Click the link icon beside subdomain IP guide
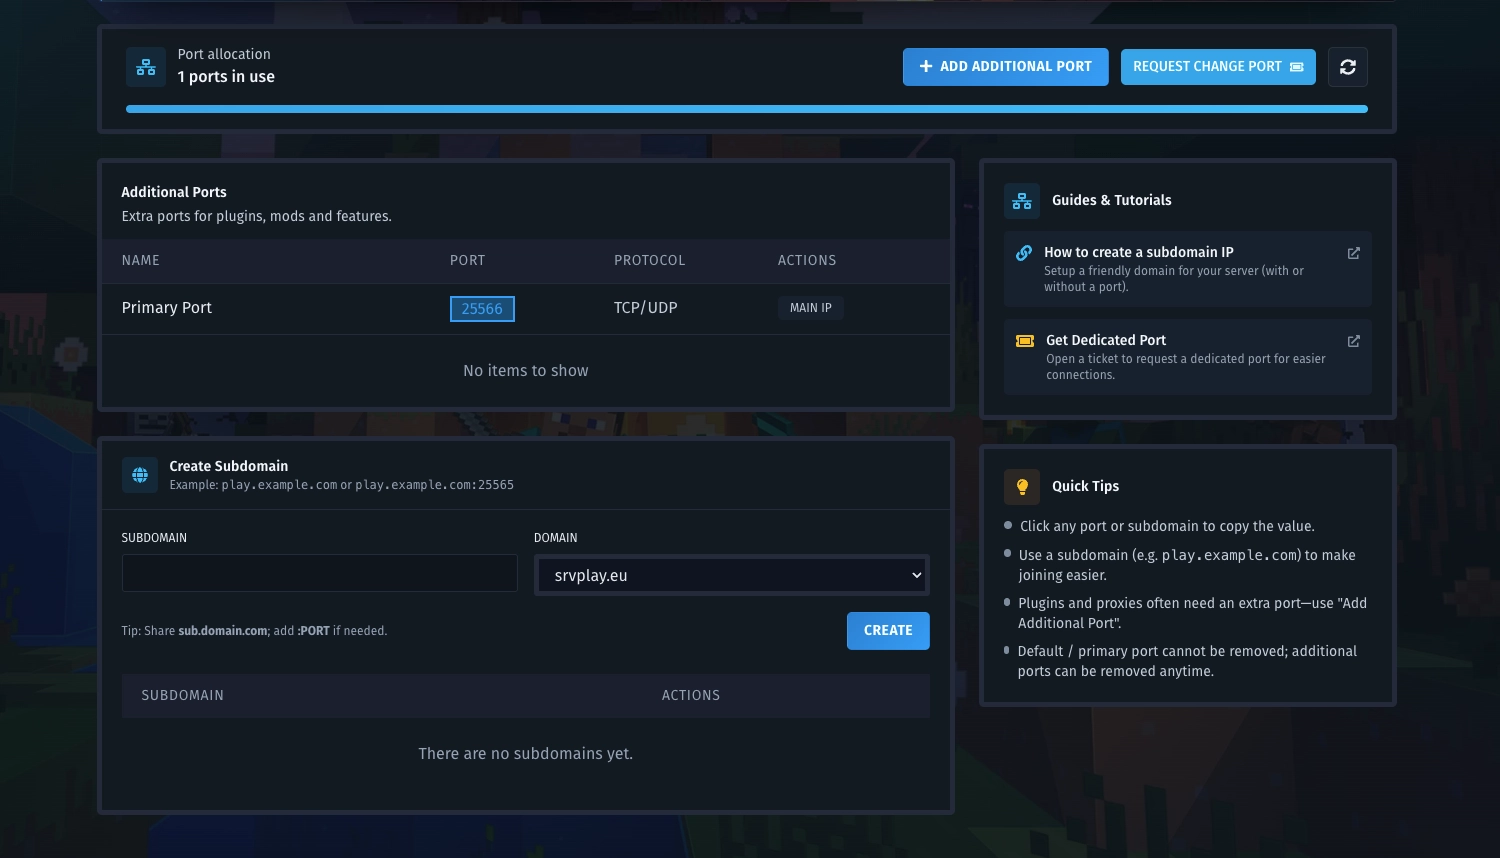Screen dimensions: 1500x858 point(1024,253)
